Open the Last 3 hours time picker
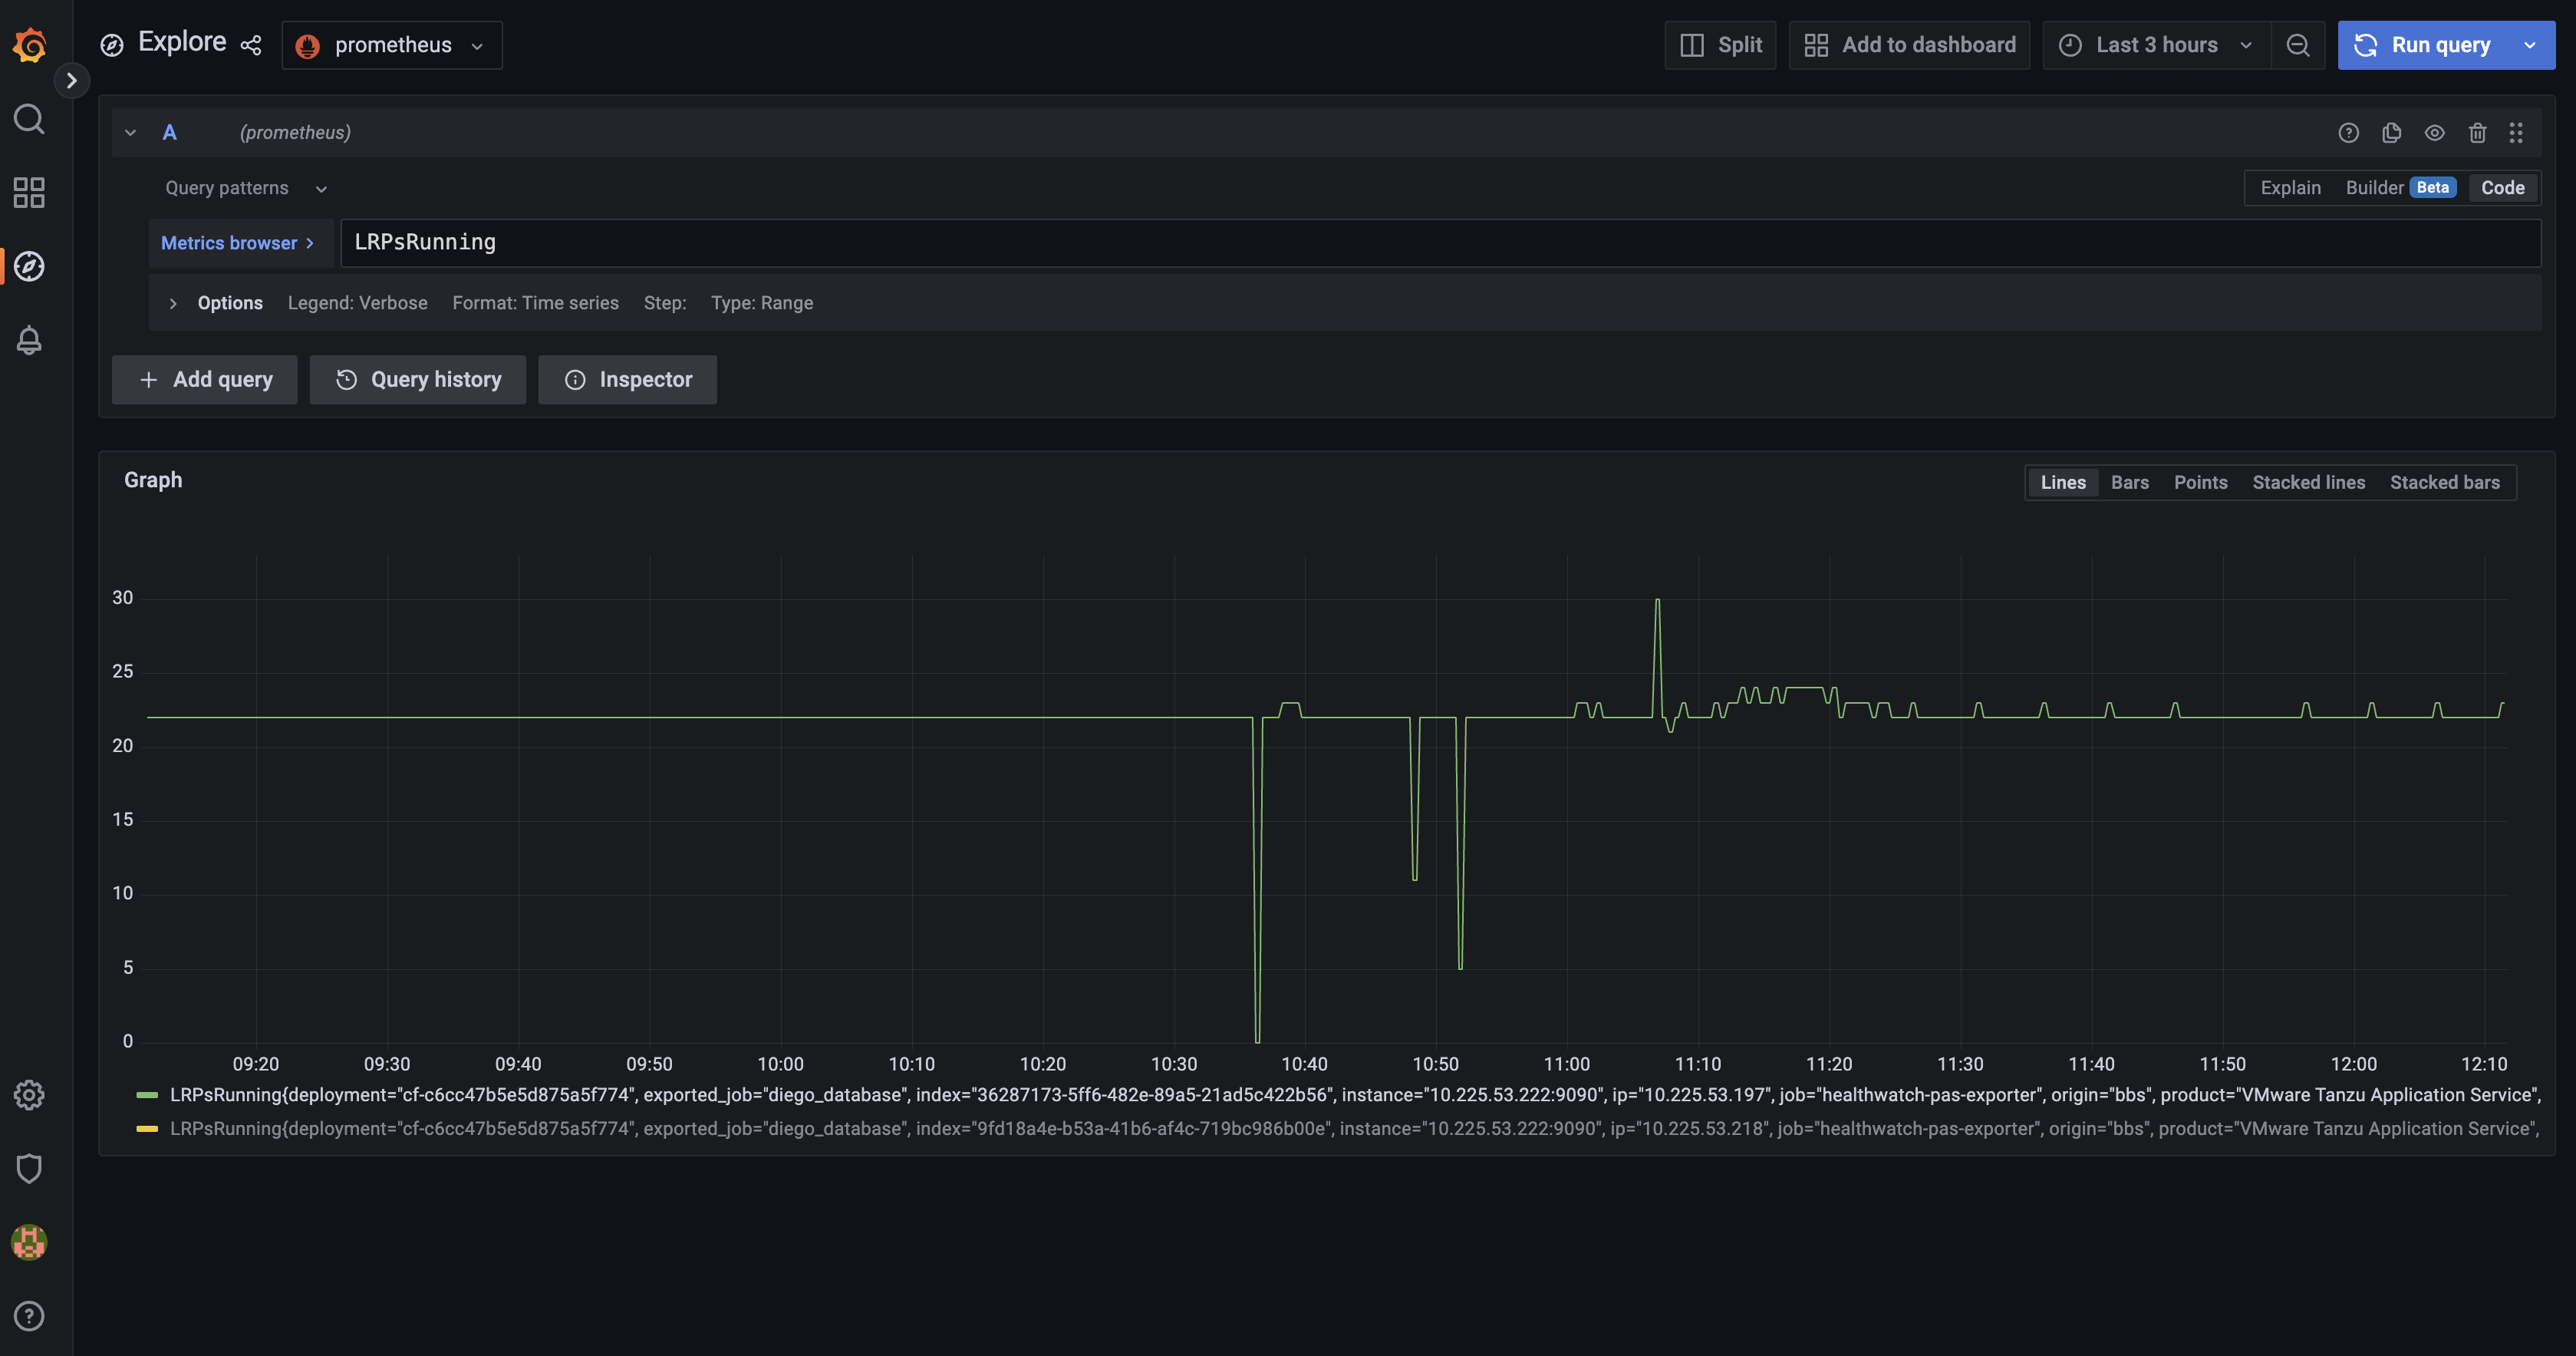2576x1356 pixels. tap(2156, 45)
